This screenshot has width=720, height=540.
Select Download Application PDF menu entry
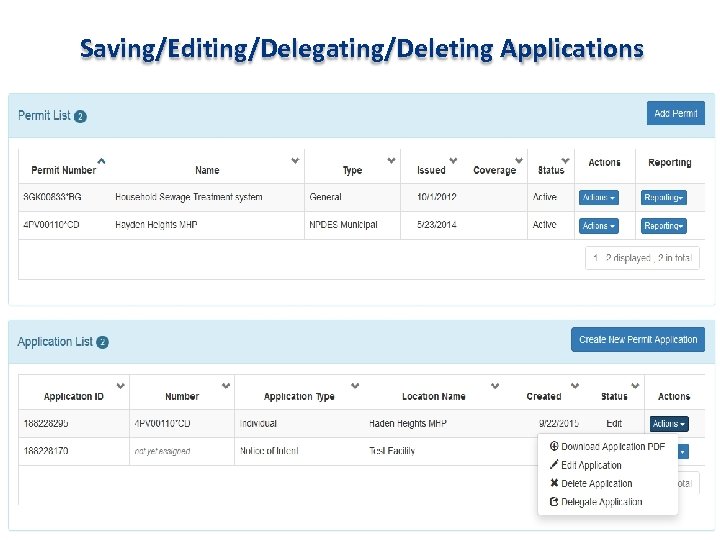[x=613, y=447]
